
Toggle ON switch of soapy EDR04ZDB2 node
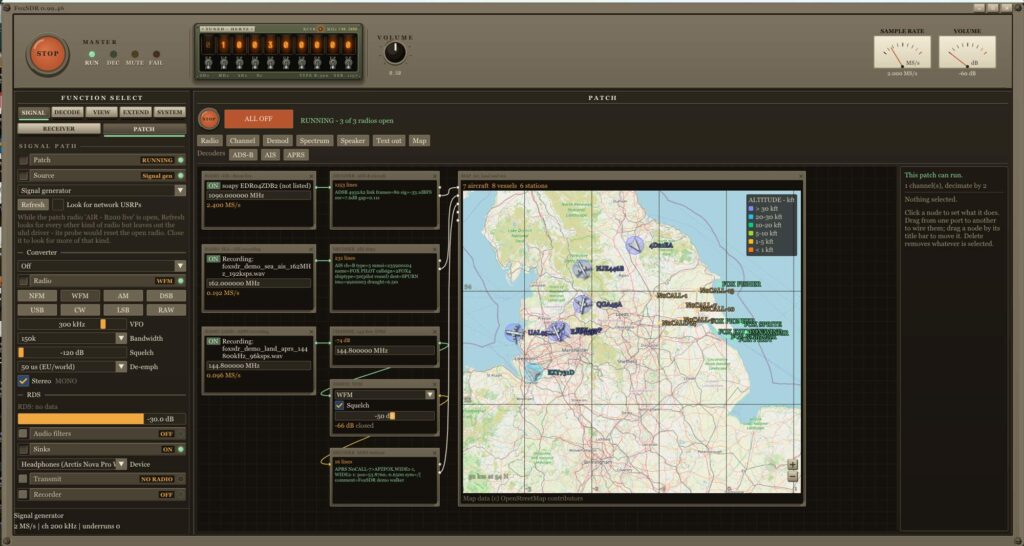(x=213, y=185)
